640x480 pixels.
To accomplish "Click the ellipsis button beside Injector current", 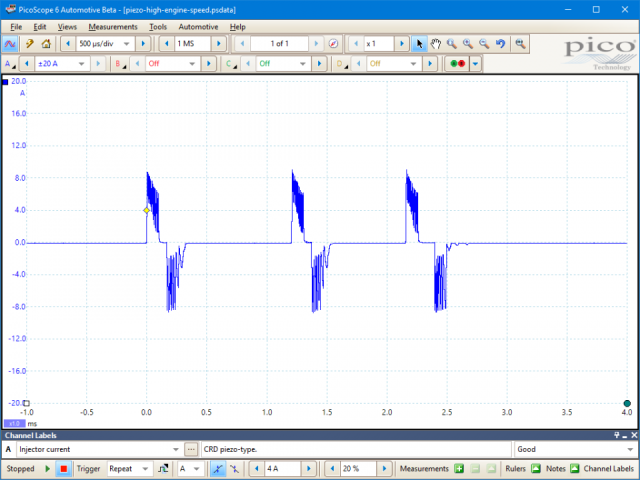I will click(191, 449).
